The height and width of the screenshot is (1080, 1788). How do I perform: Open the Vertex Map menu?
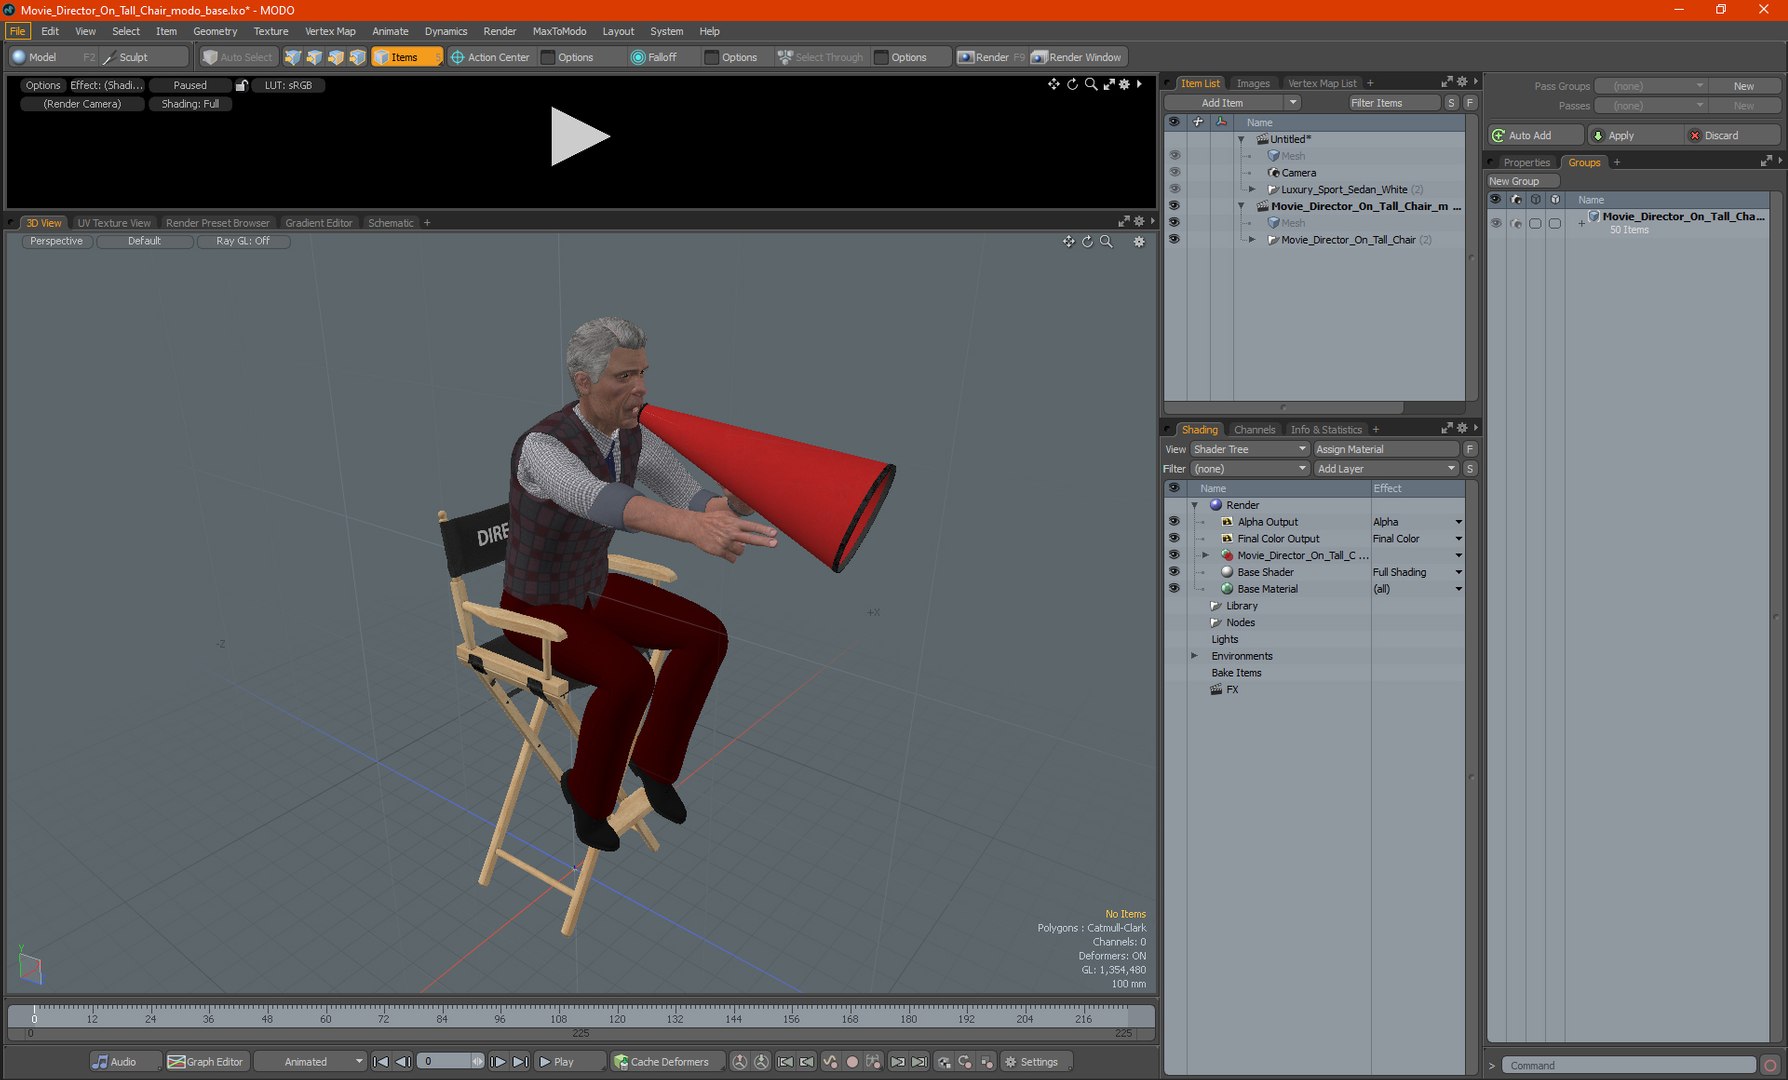click(x=330, y=31)
